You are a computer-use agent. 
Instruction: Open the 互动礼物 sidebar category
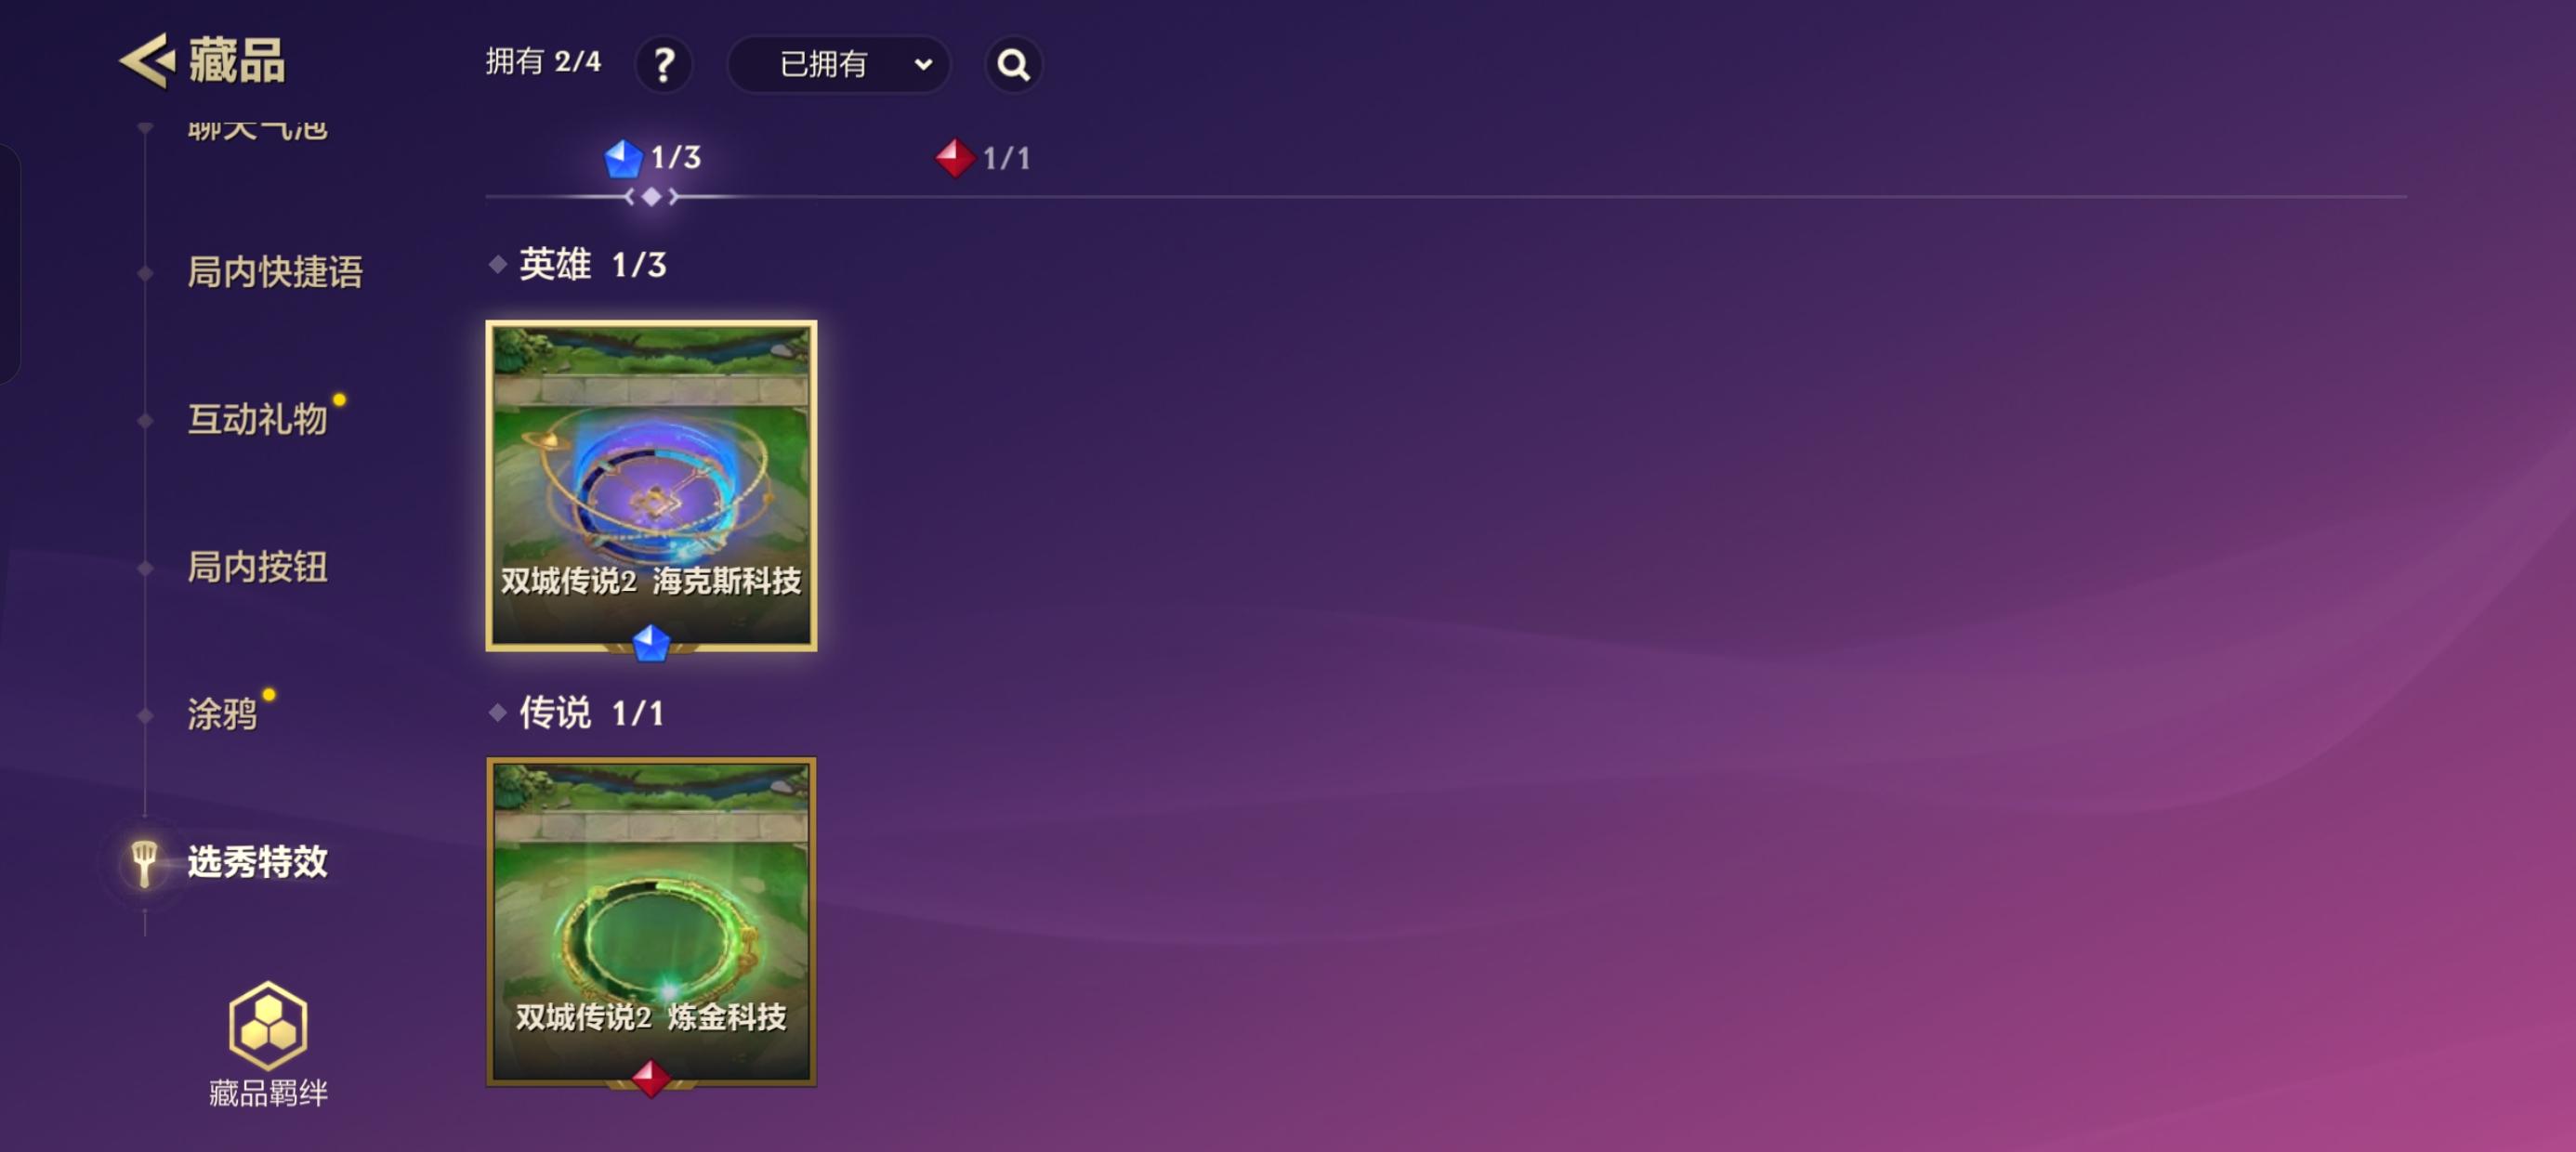pyautogui.click(x=258, y=419)
